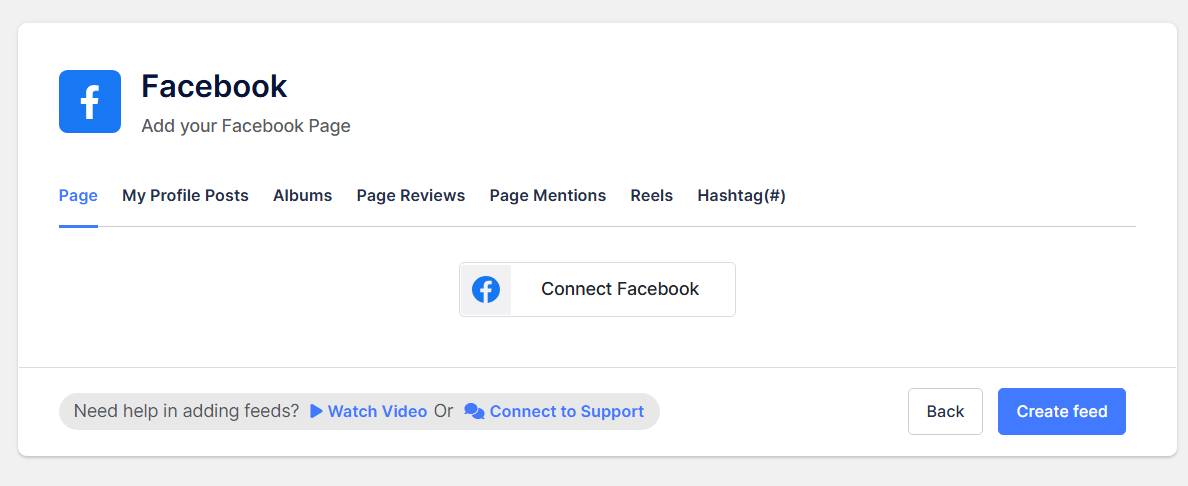The width and height of the screenshot is (1188, 486).
Task: Click the round Facebook icon in Connect button
Action: pos(486,290)
